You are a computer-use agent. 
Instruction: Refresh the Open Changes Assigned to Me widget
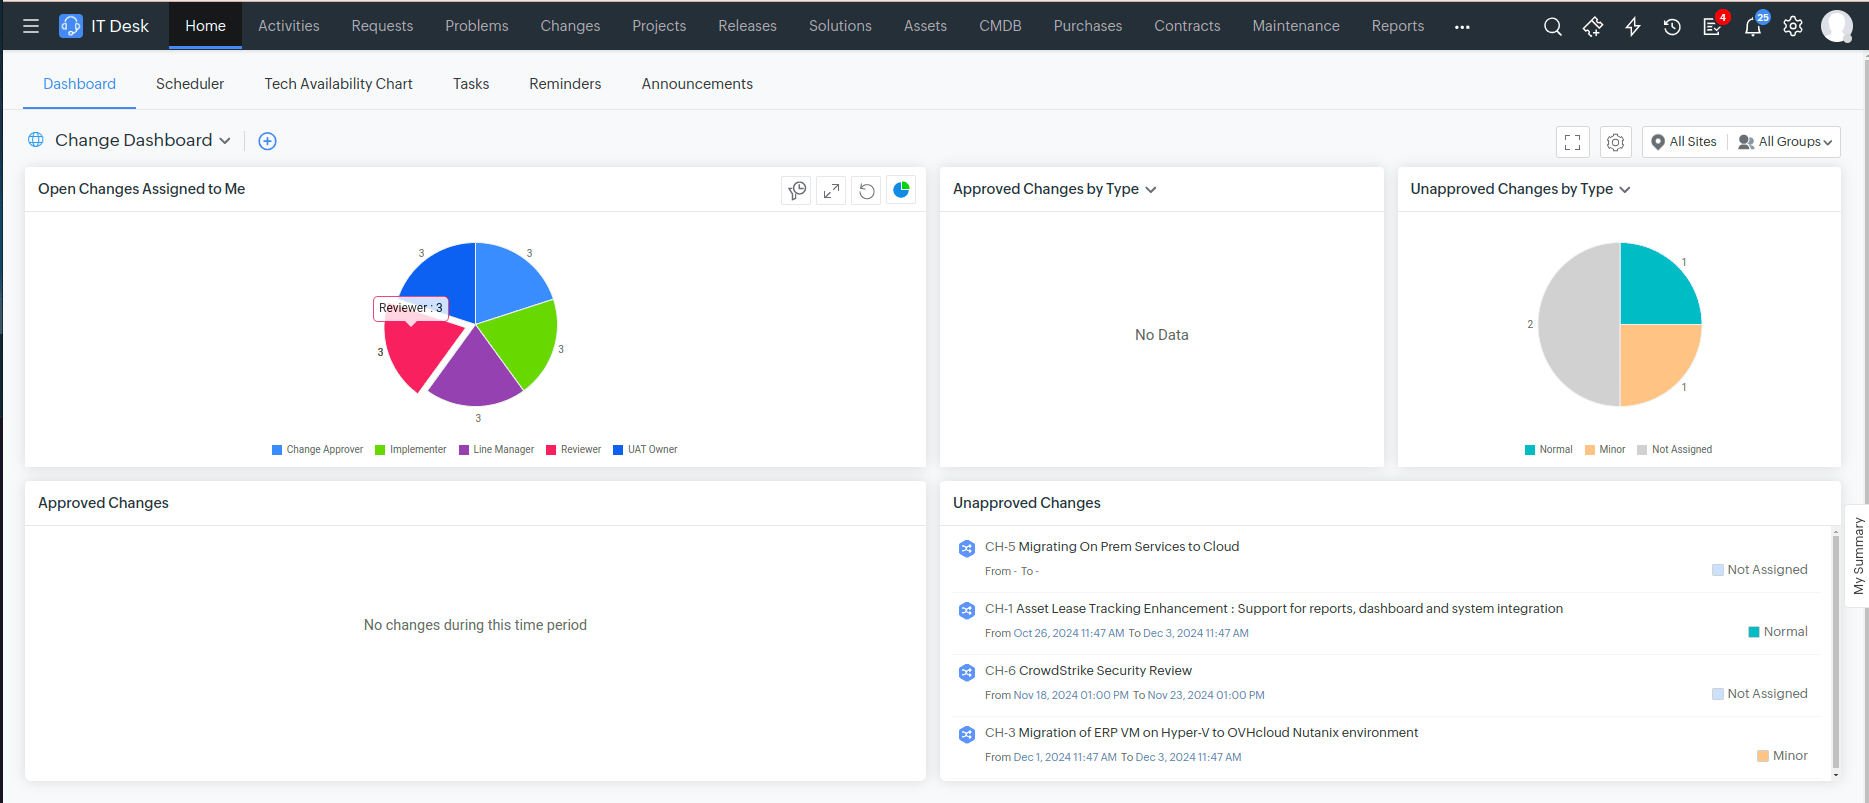click(867, 190)
